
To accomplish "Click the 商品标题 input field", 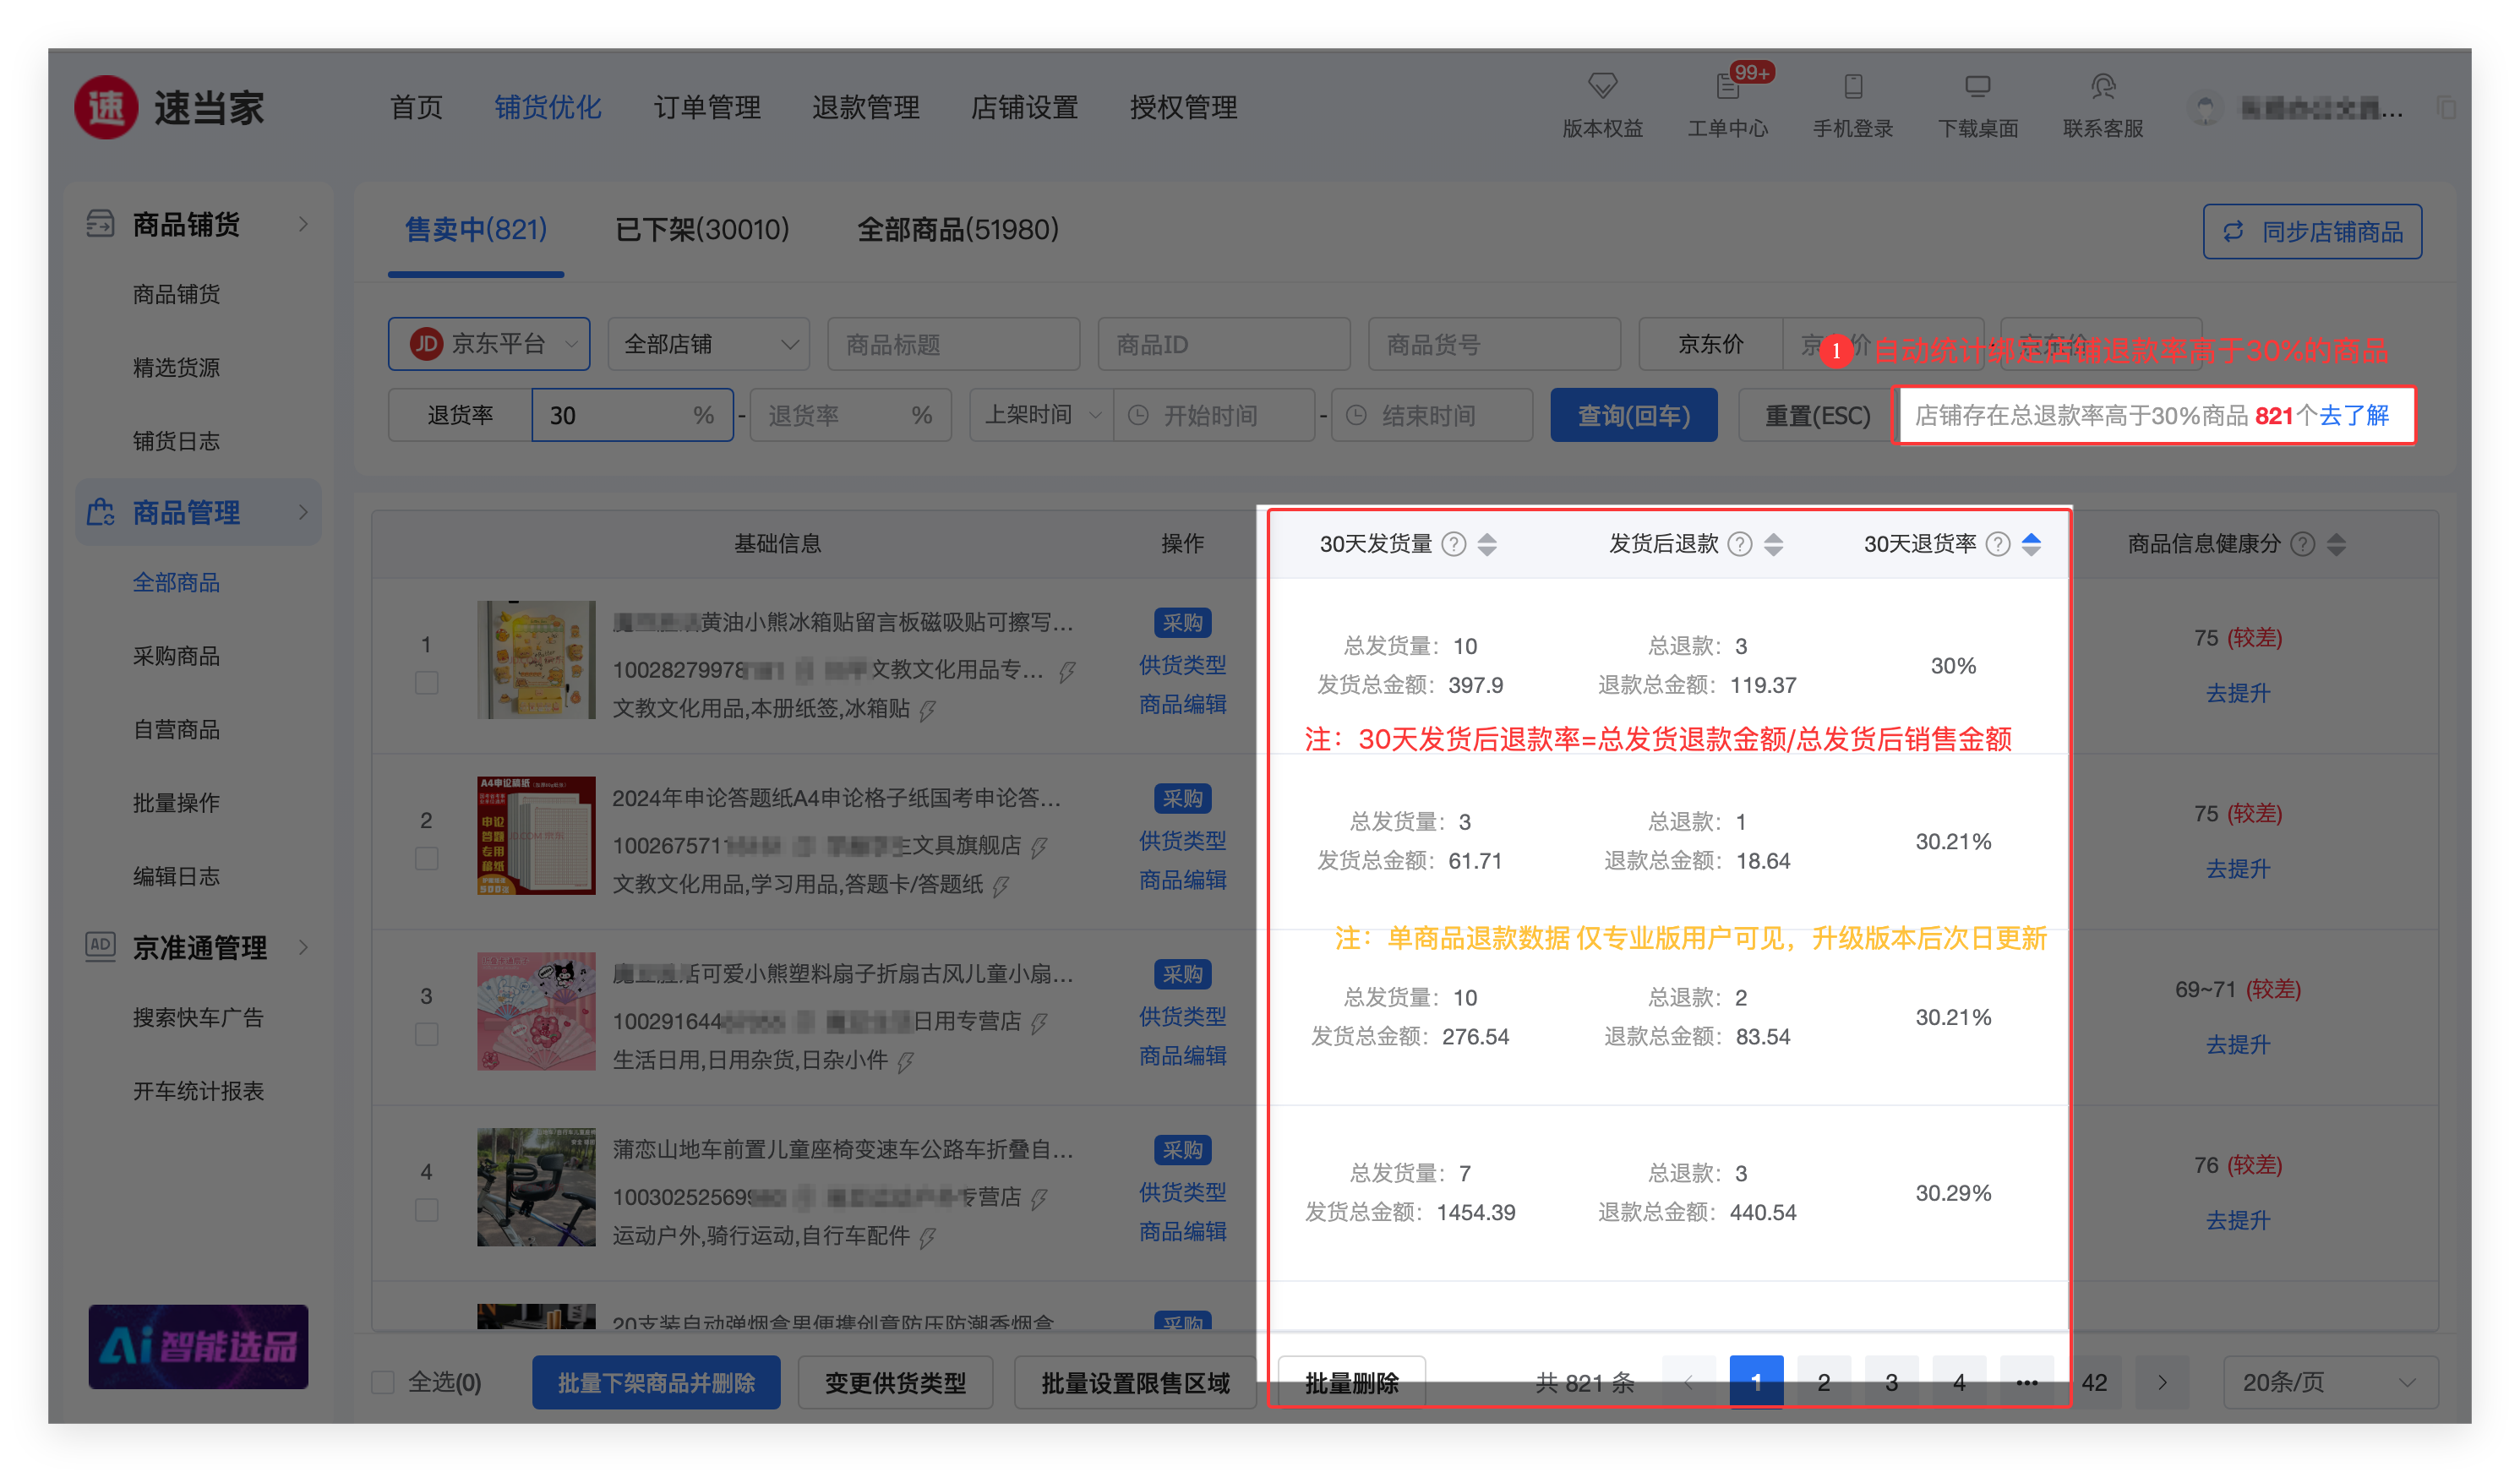I will click(953, 344).
